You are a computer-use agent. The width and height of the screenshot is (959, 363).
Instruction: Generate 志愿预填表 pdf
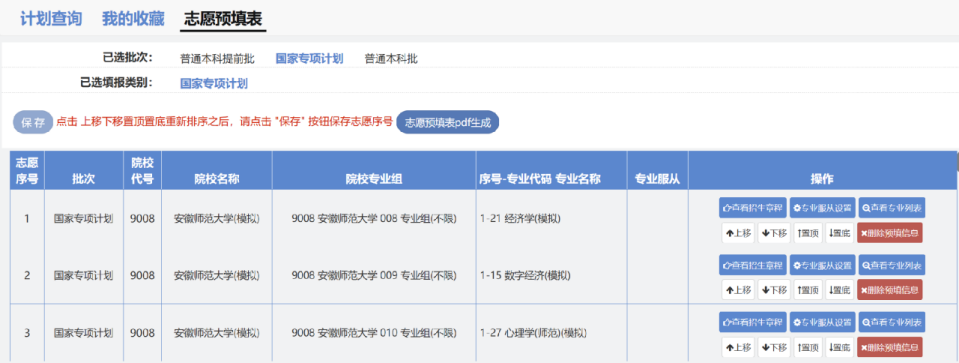pyautogui.click(x=448, y=122)
